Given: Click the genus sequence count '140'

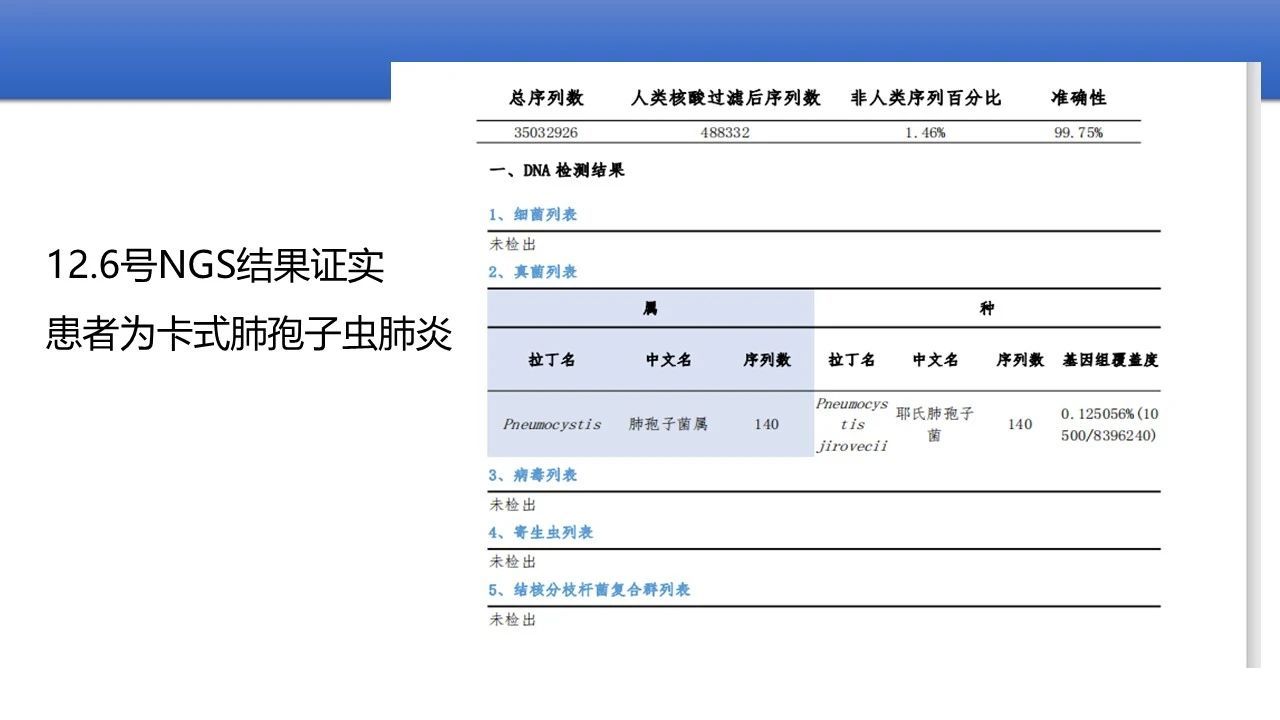Looking at the screenshot, I should click(767, 424).
